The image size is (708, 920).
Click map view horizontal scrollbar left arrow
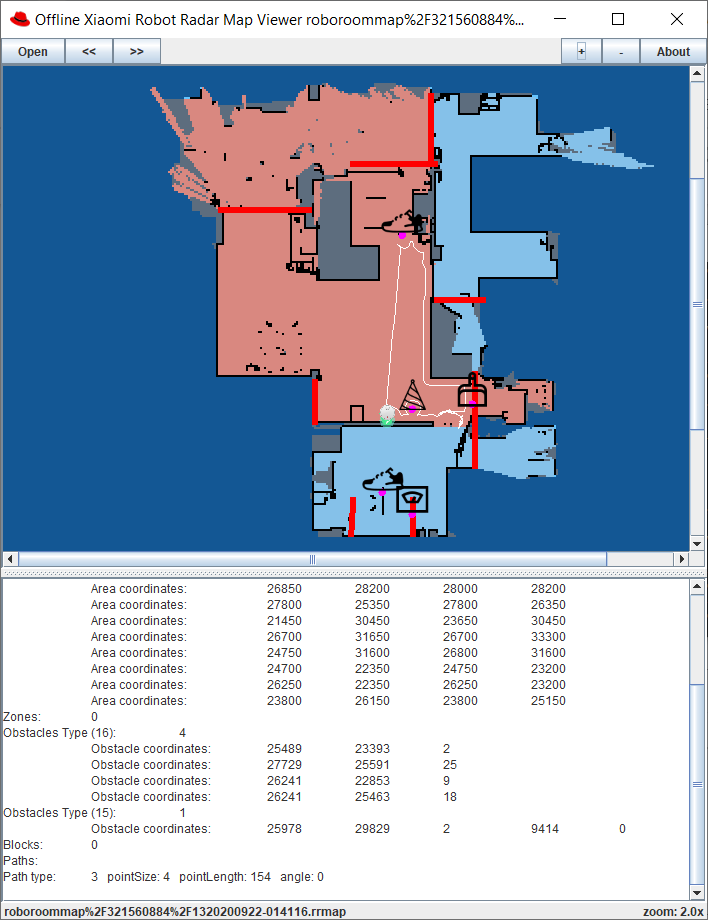tap(10, 559)
